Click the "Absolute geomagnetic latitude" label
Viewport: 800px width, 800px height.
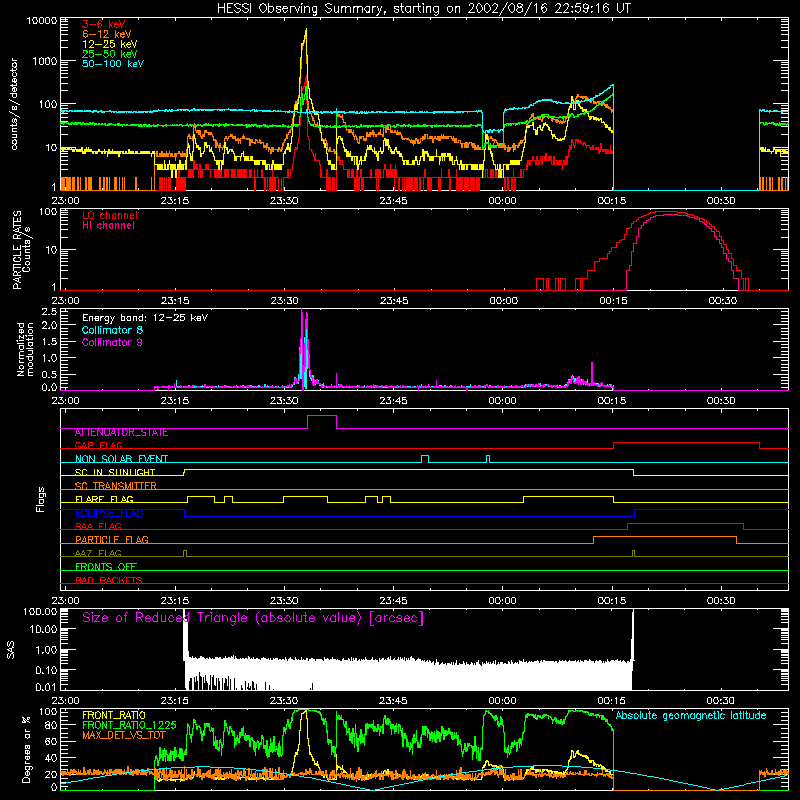pyautogui.click(x=691, y=715)
